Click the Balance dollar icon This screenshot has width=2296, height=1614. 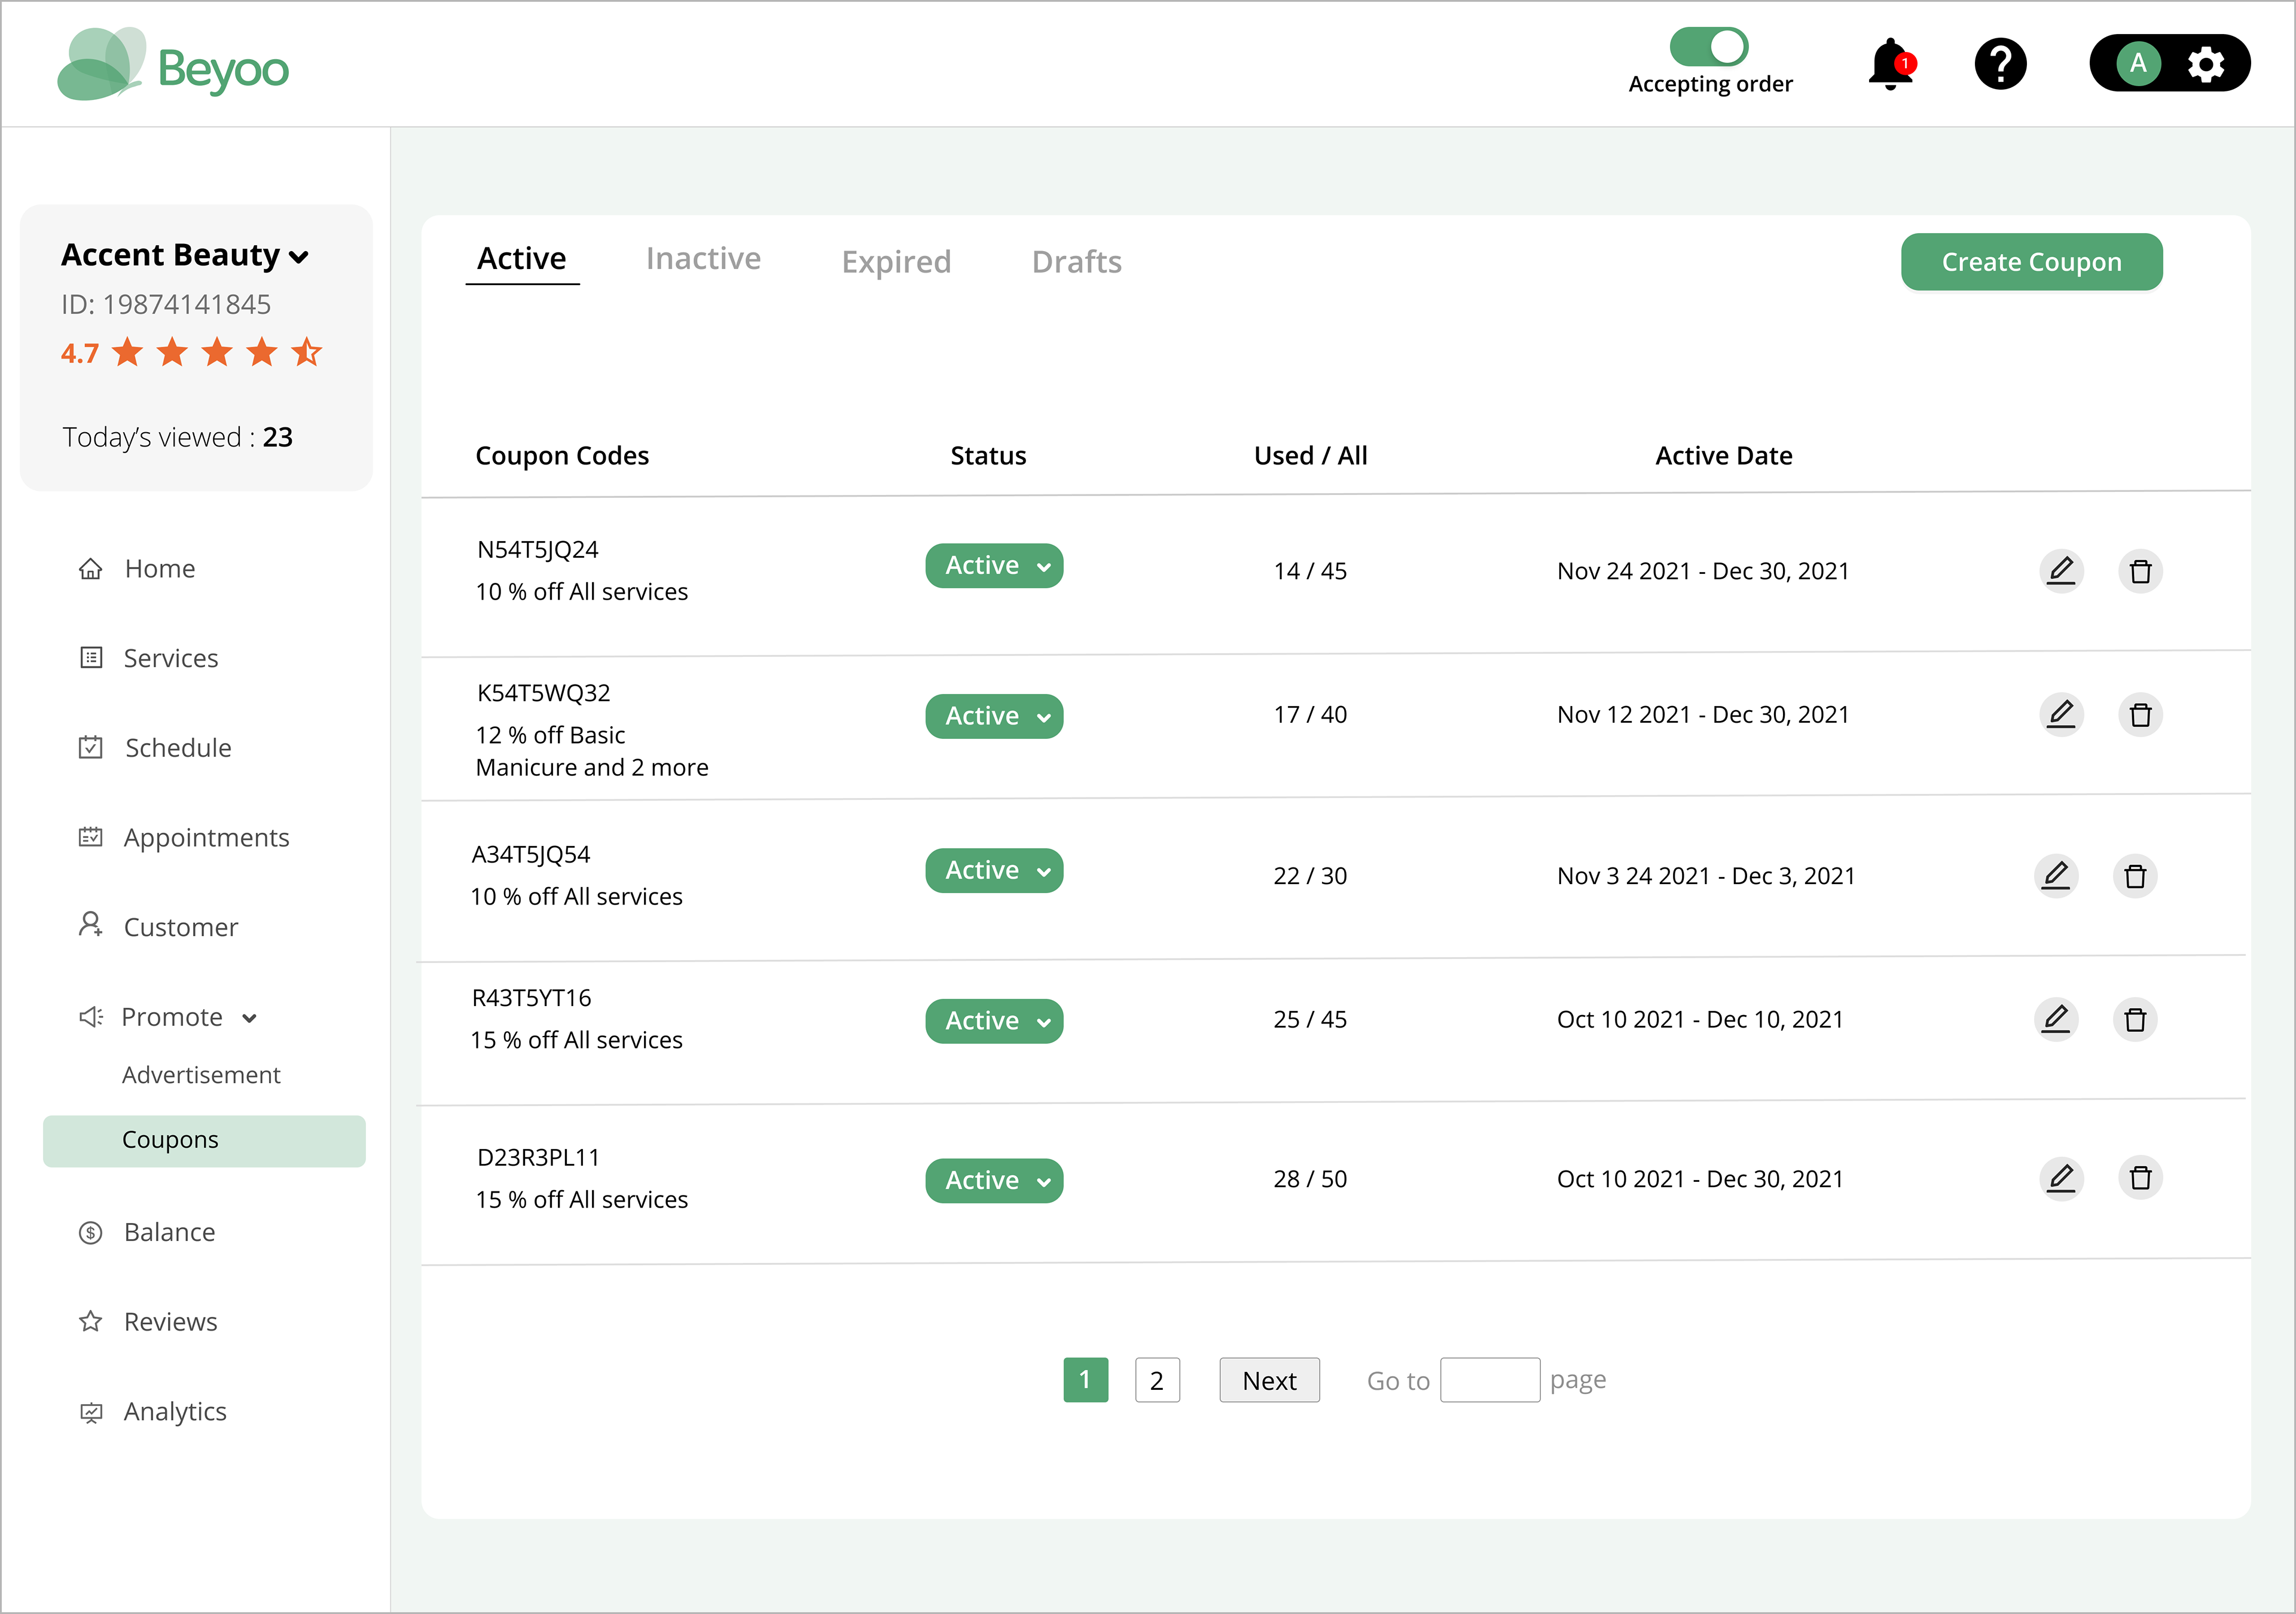click(91, 1233)
